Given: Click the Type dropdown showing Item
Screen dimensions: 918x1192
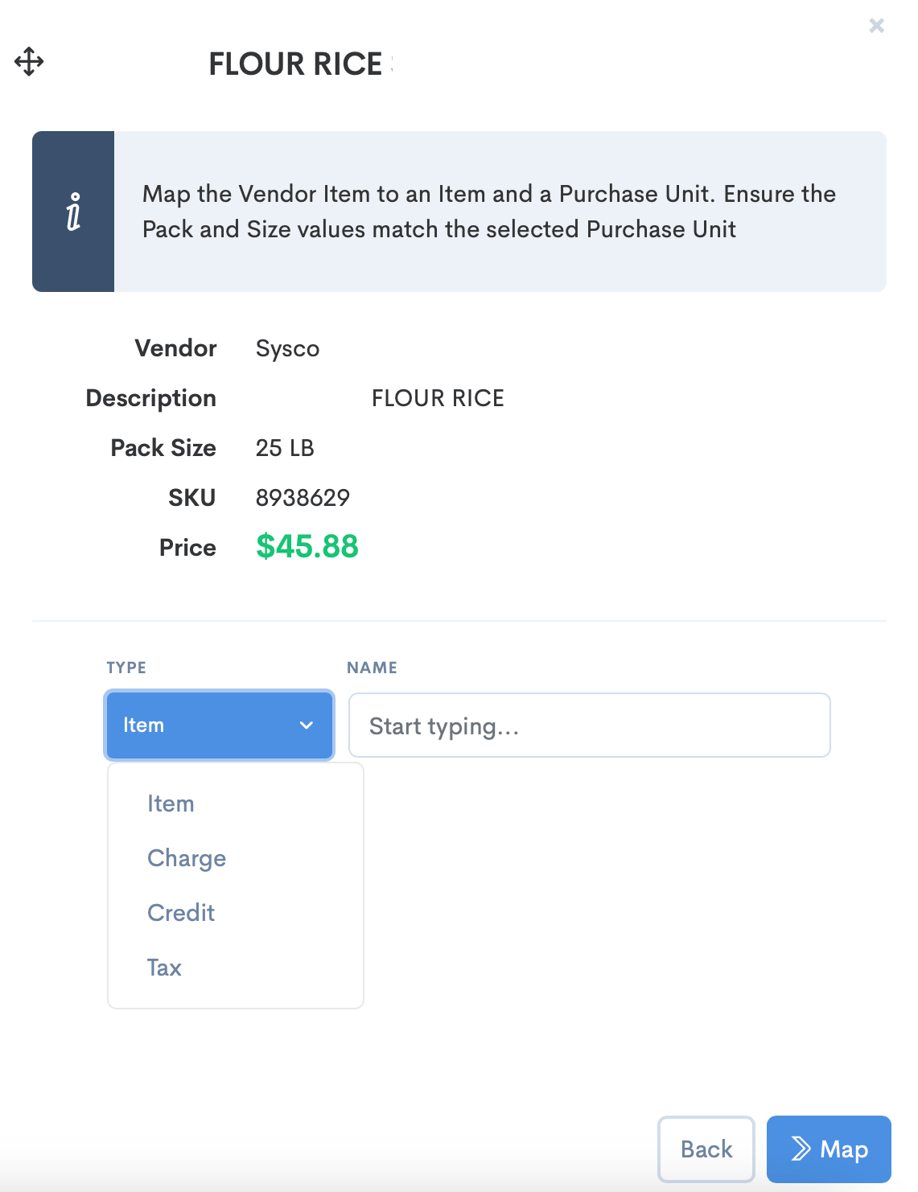Looking at the screenshot, I should pyautogui.click(x=219, y=725).
